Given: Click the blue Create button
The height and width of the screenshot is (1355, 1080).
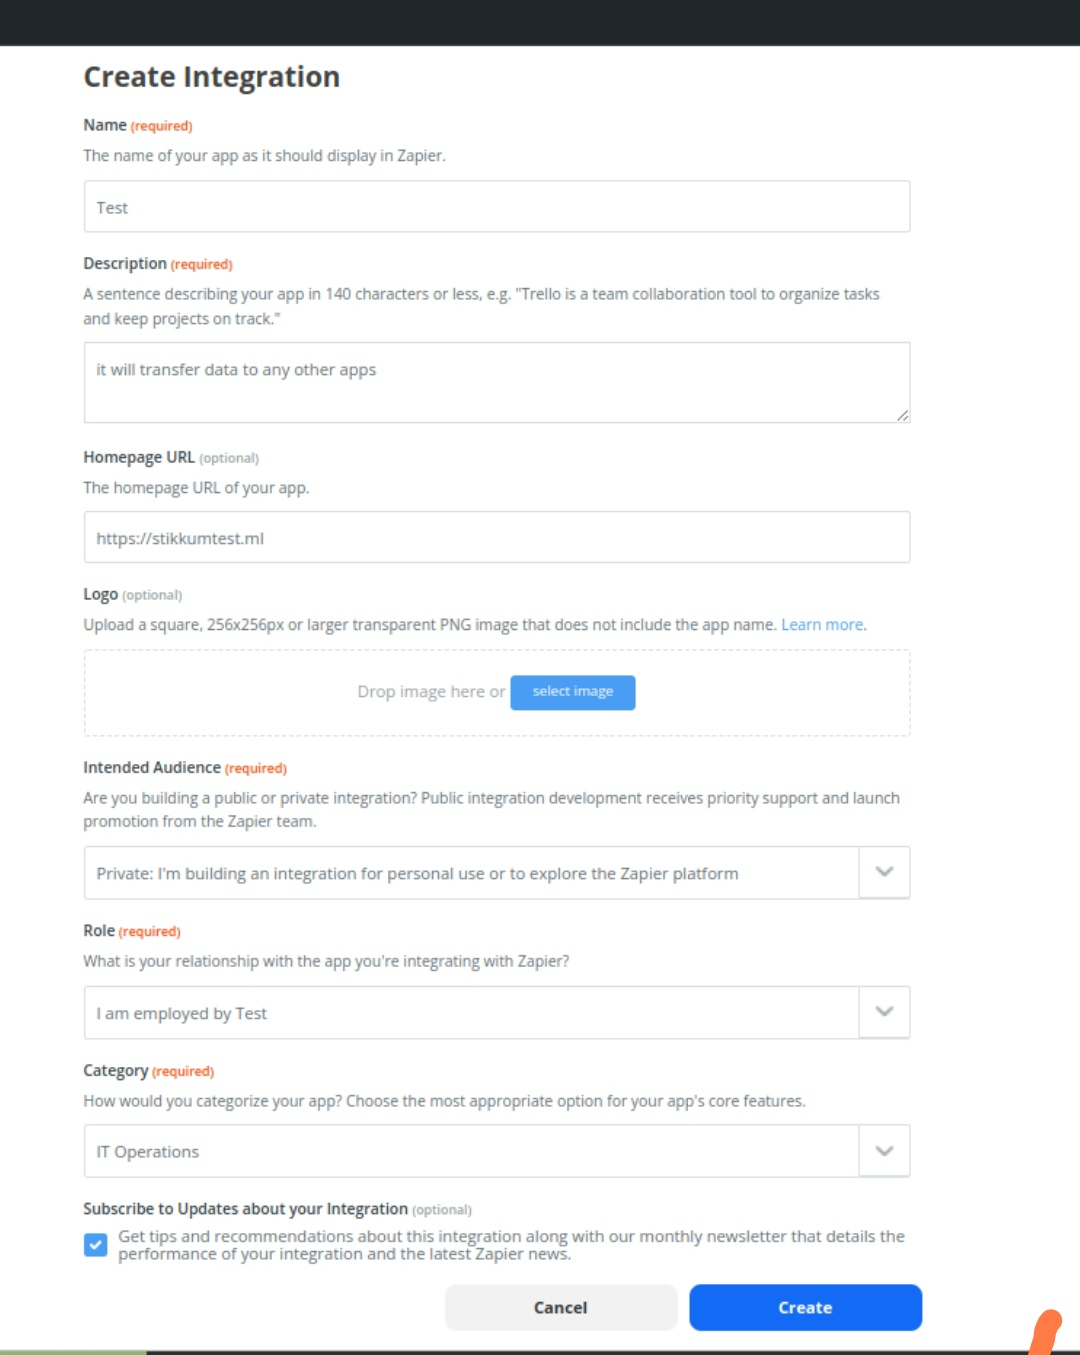Looking at the screenshot, I should [805, 1308].
